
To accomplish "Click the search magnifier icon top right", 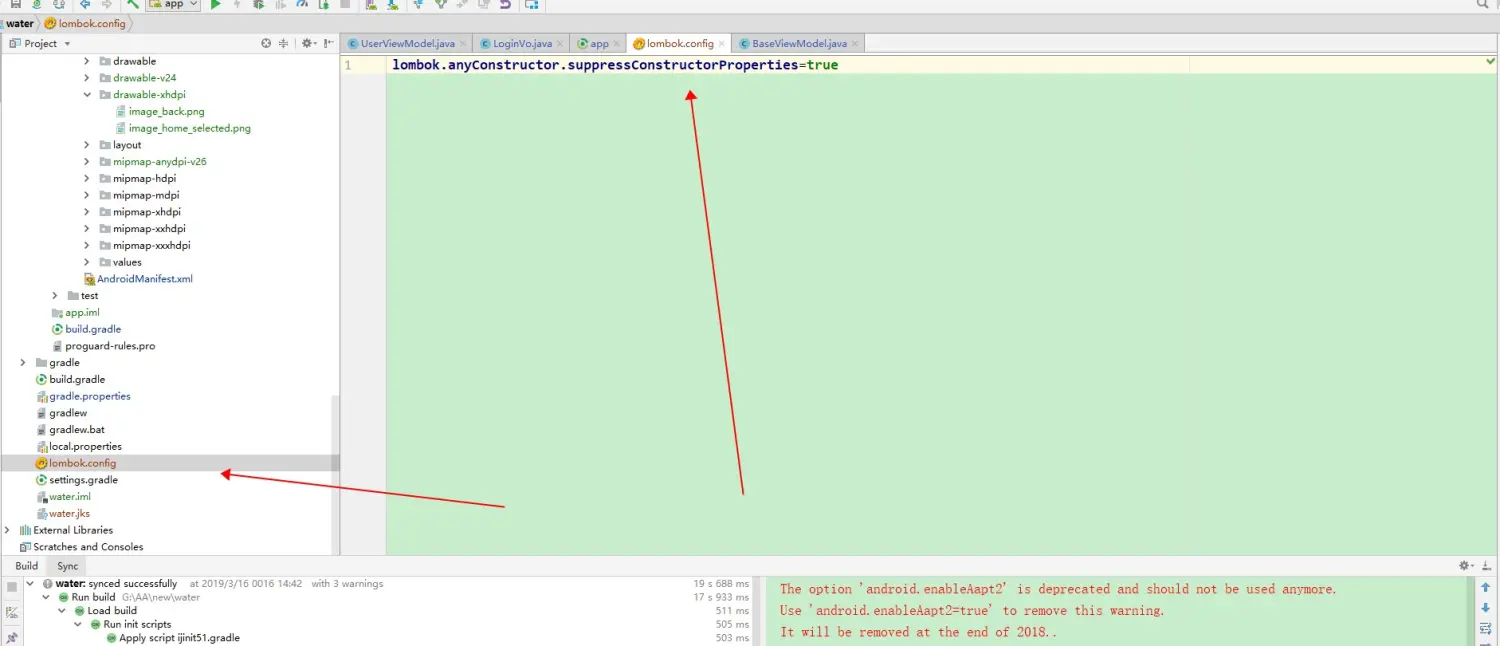I will tap(1482, 4).
